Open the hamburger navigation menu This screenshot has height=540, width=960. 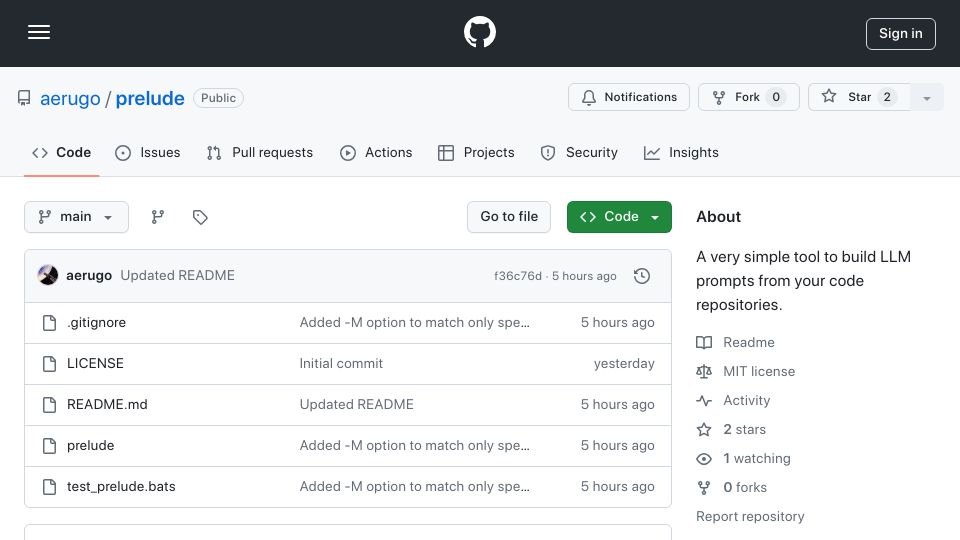click(x=39, y=32)
